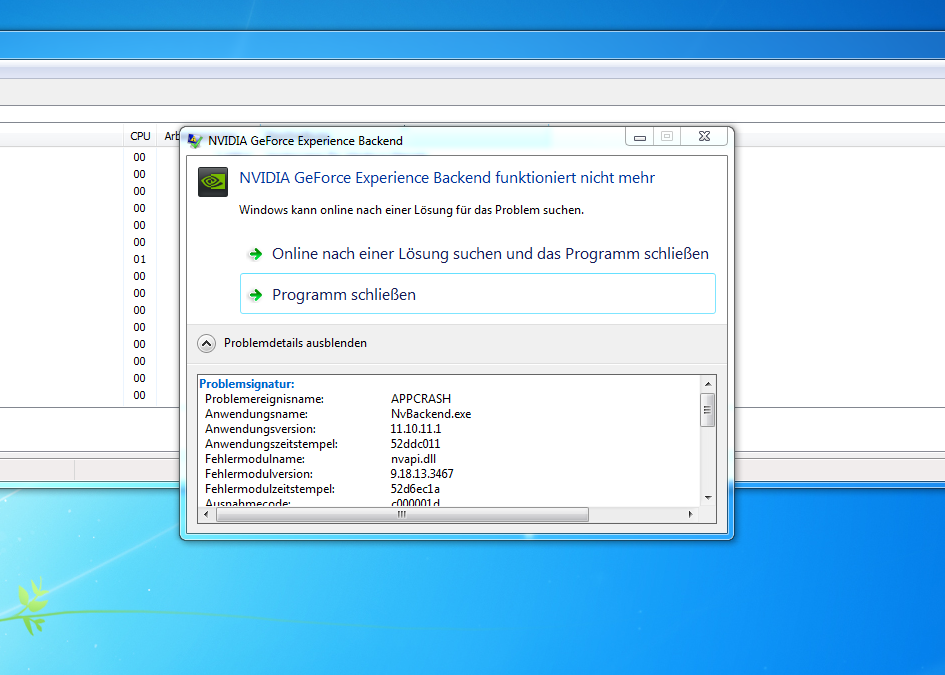Click right arrow of details horizontal scrollbar

(x=691, y=514)
